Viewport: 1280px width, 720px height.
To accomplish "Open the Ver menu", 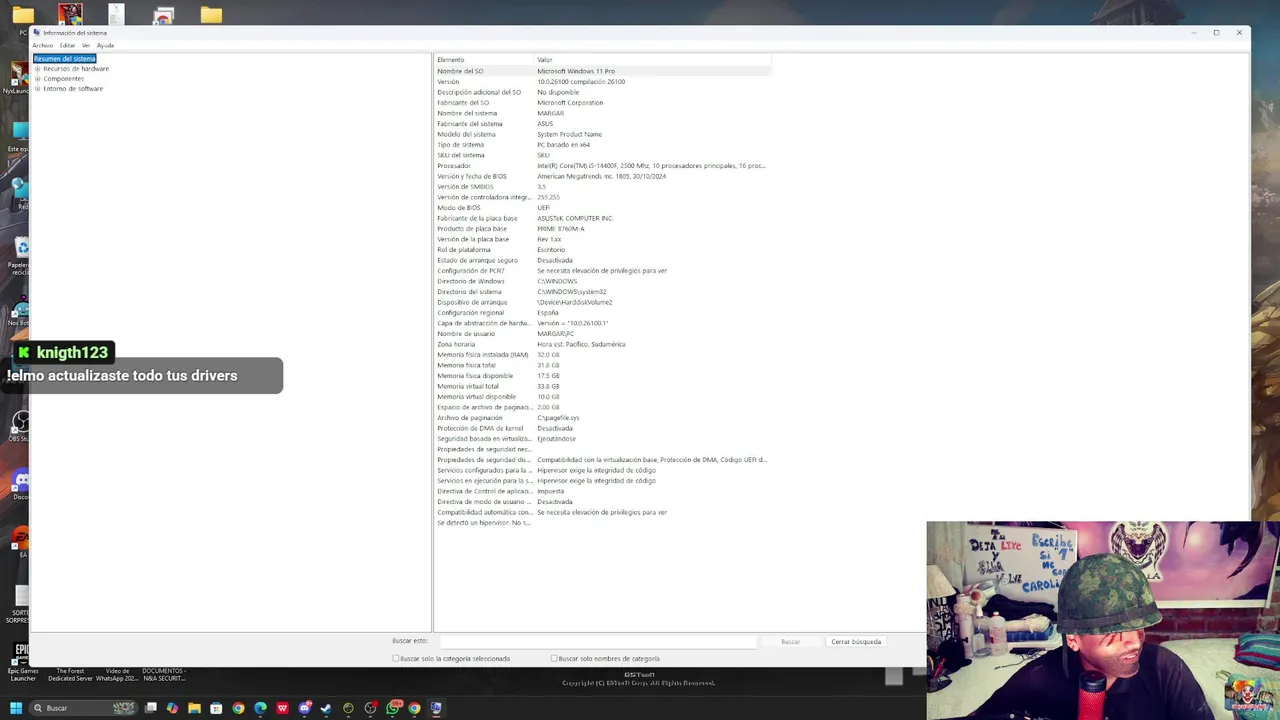I will (86, 45).
